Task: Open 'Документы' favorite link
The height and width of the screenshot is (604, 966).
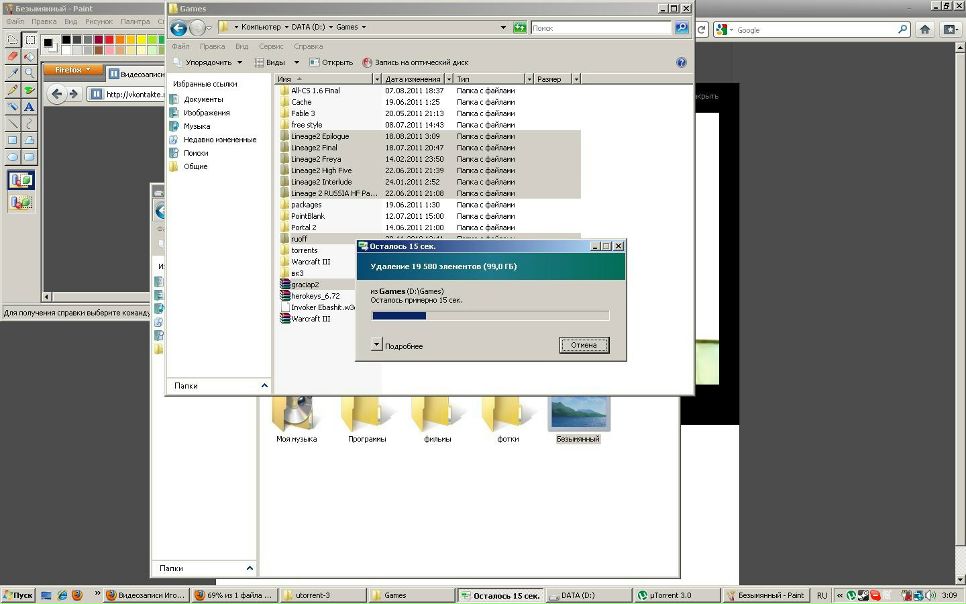Action: click(203, 99)
